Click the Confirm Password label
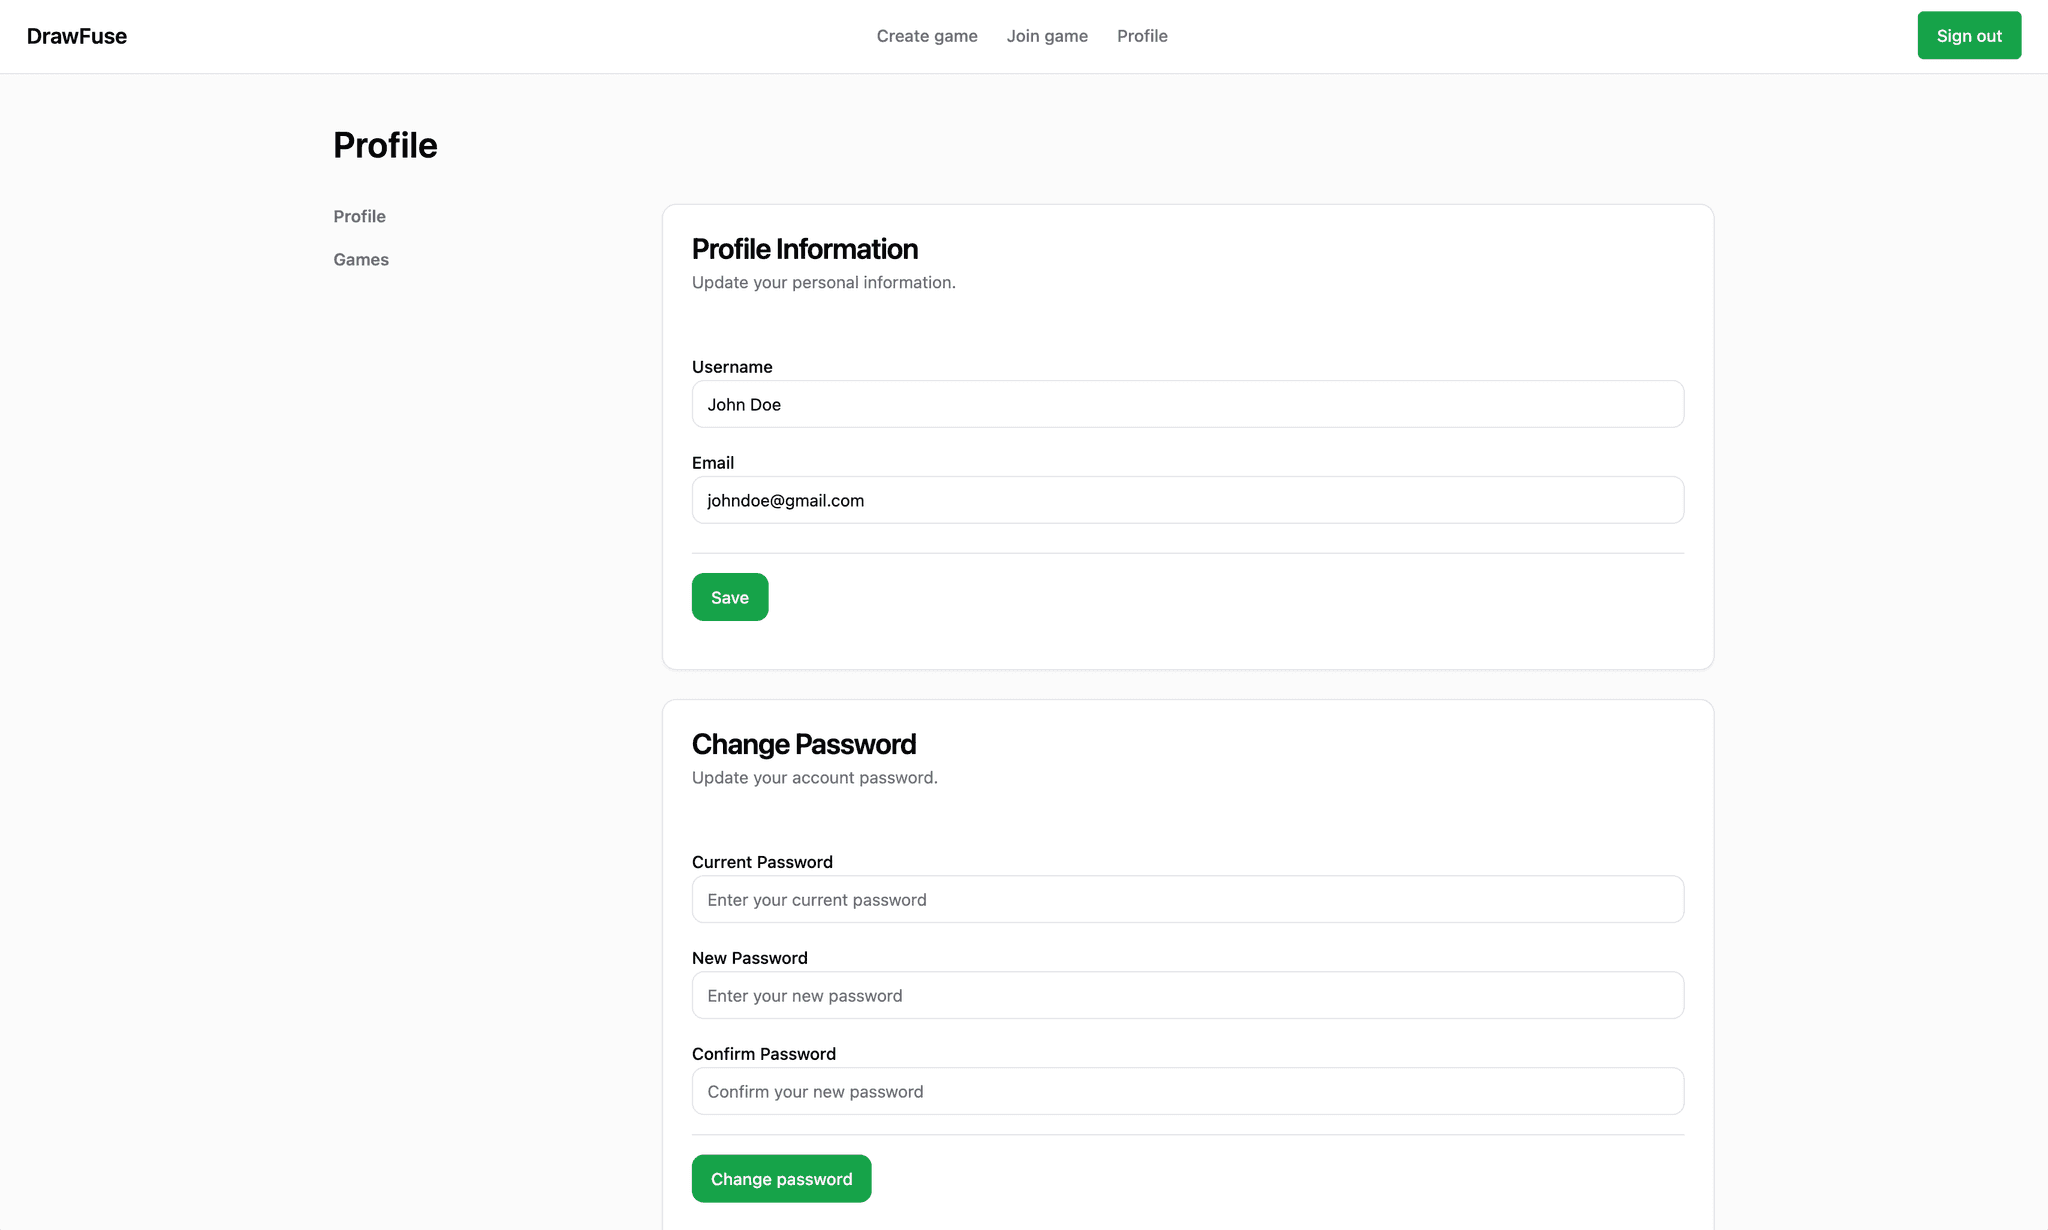This screenshot has height=1230, width=2048. 763,1054
